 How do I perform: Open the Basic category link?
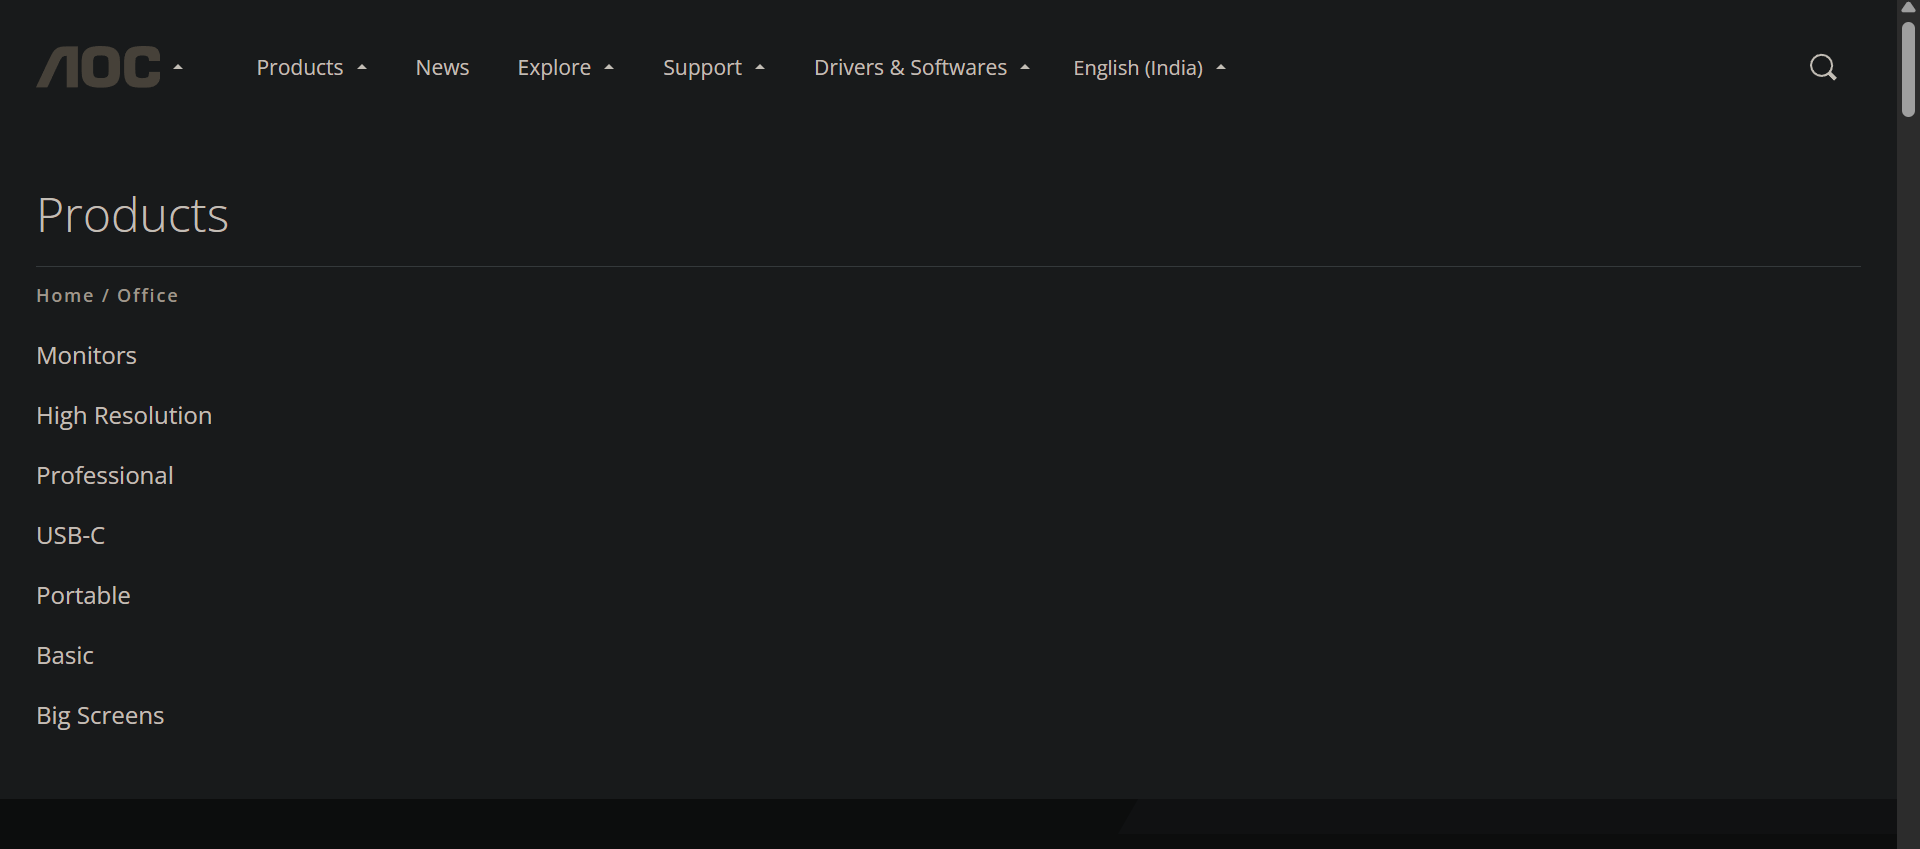click(x=65, y=655)
